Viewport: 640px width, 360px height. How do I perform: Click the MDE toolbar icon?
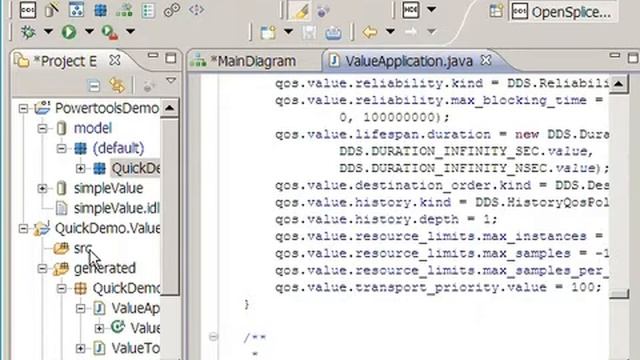click(411, 10)
